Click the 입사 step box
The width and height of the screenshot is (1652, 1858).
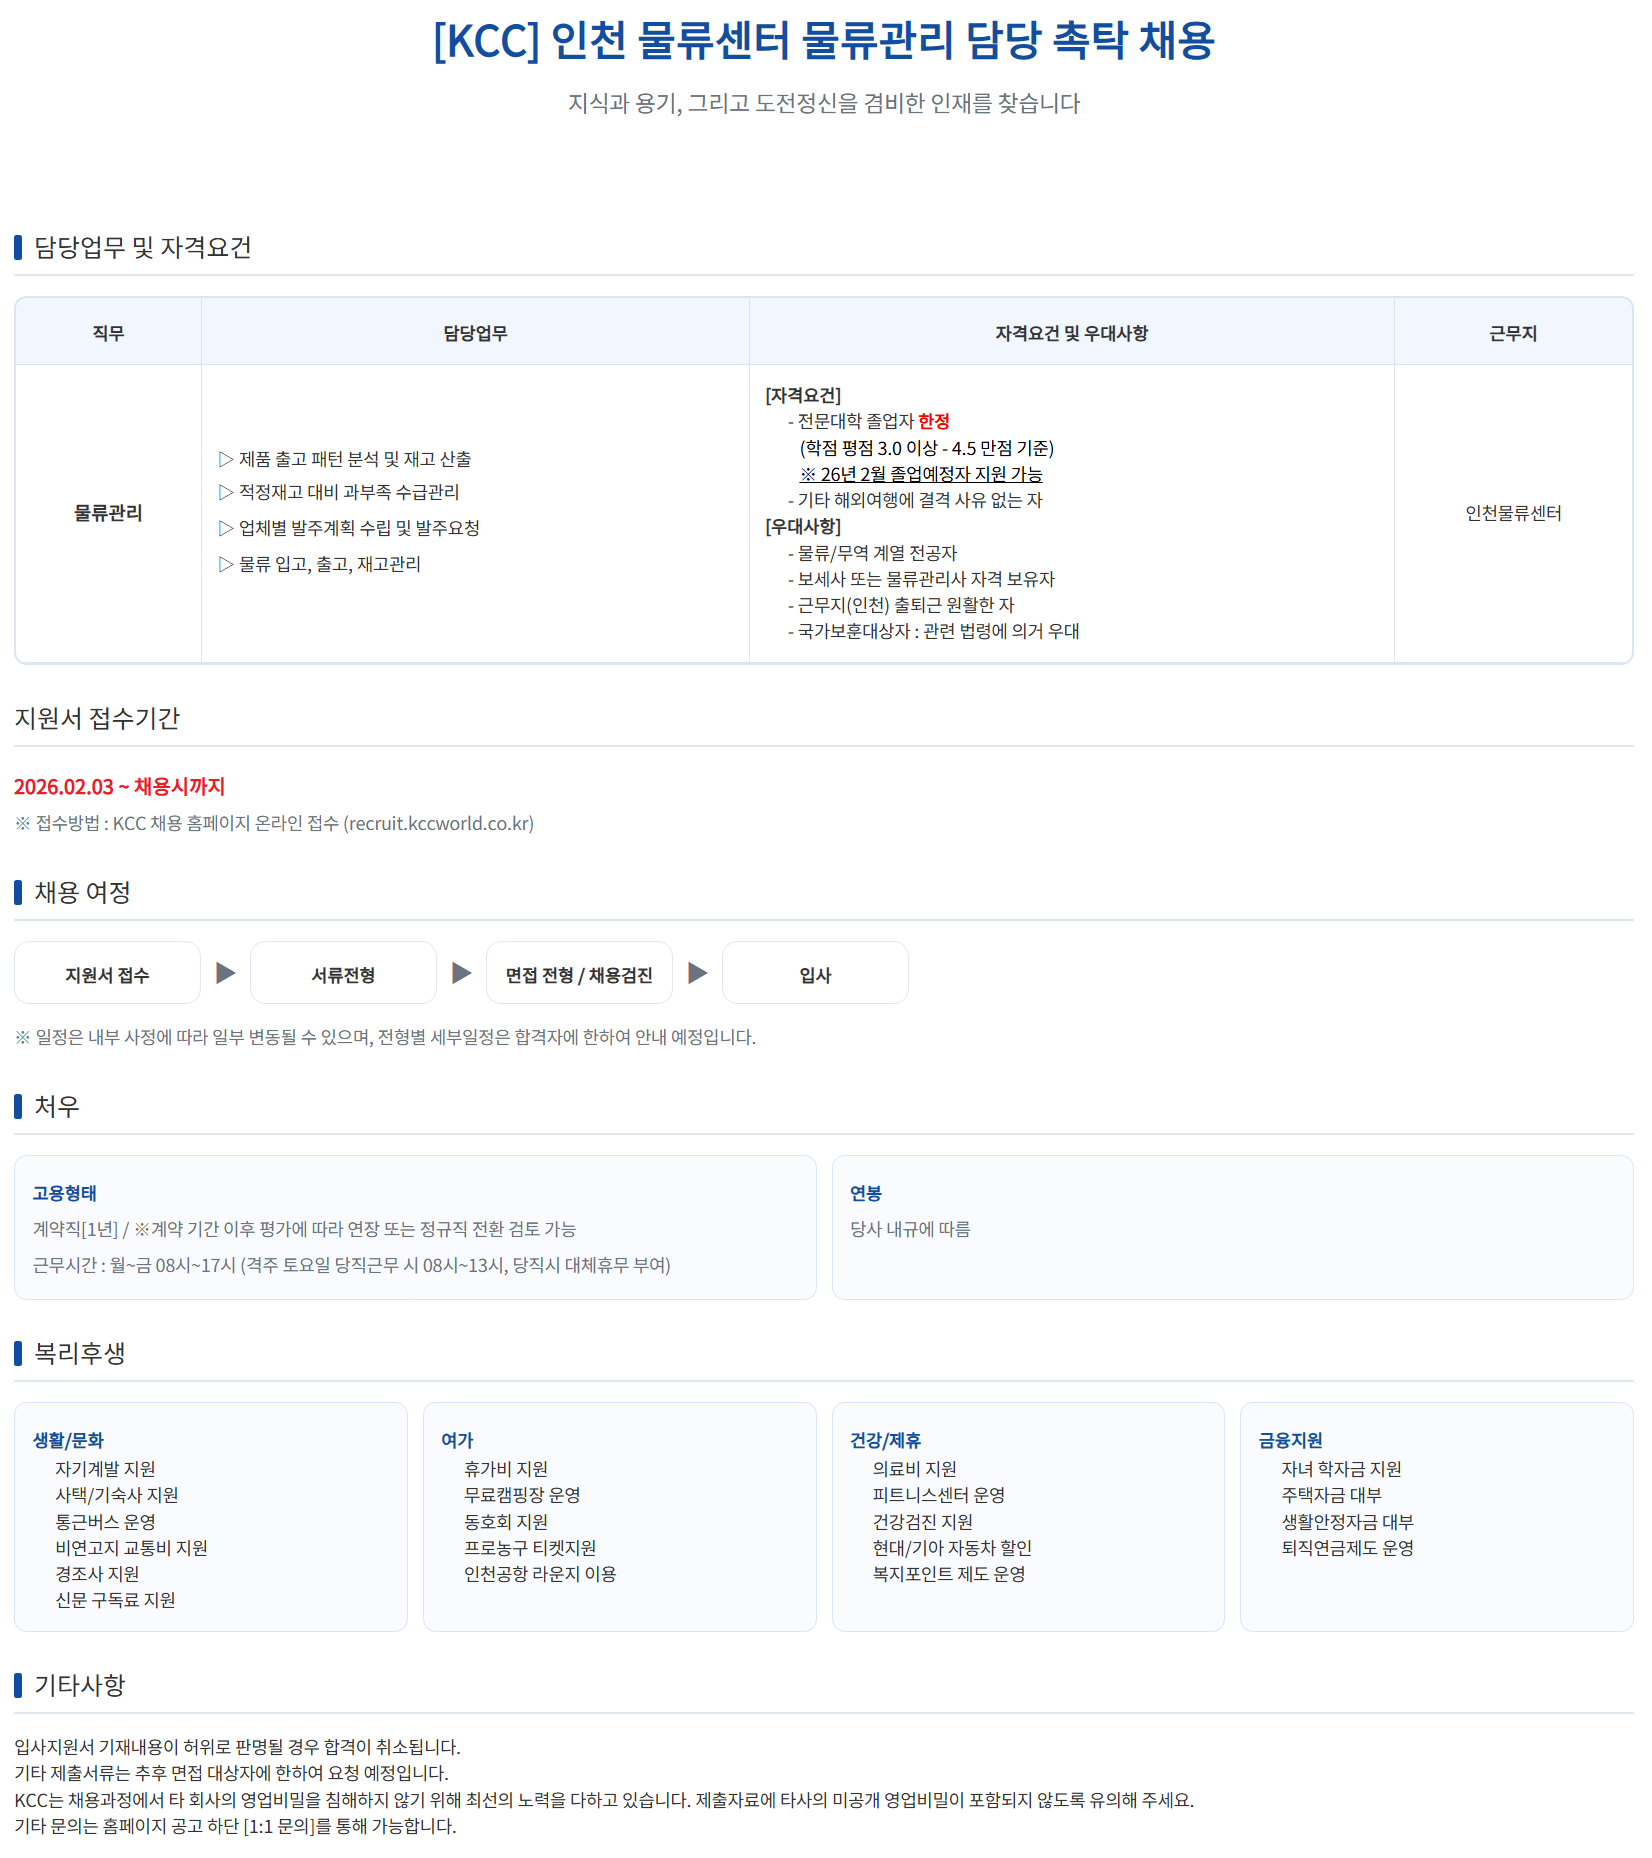815,974
